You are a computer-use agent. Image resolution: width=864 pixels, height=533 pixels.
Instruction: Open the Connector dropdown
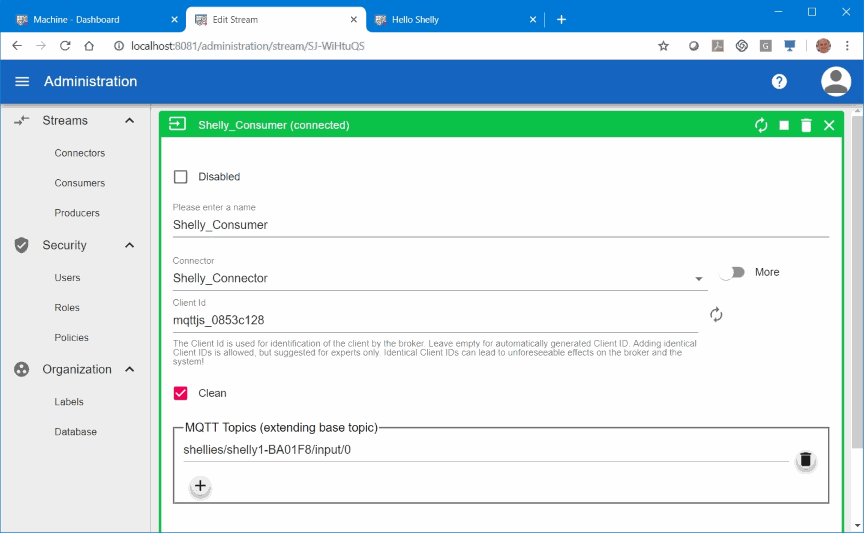click(440, 278)
